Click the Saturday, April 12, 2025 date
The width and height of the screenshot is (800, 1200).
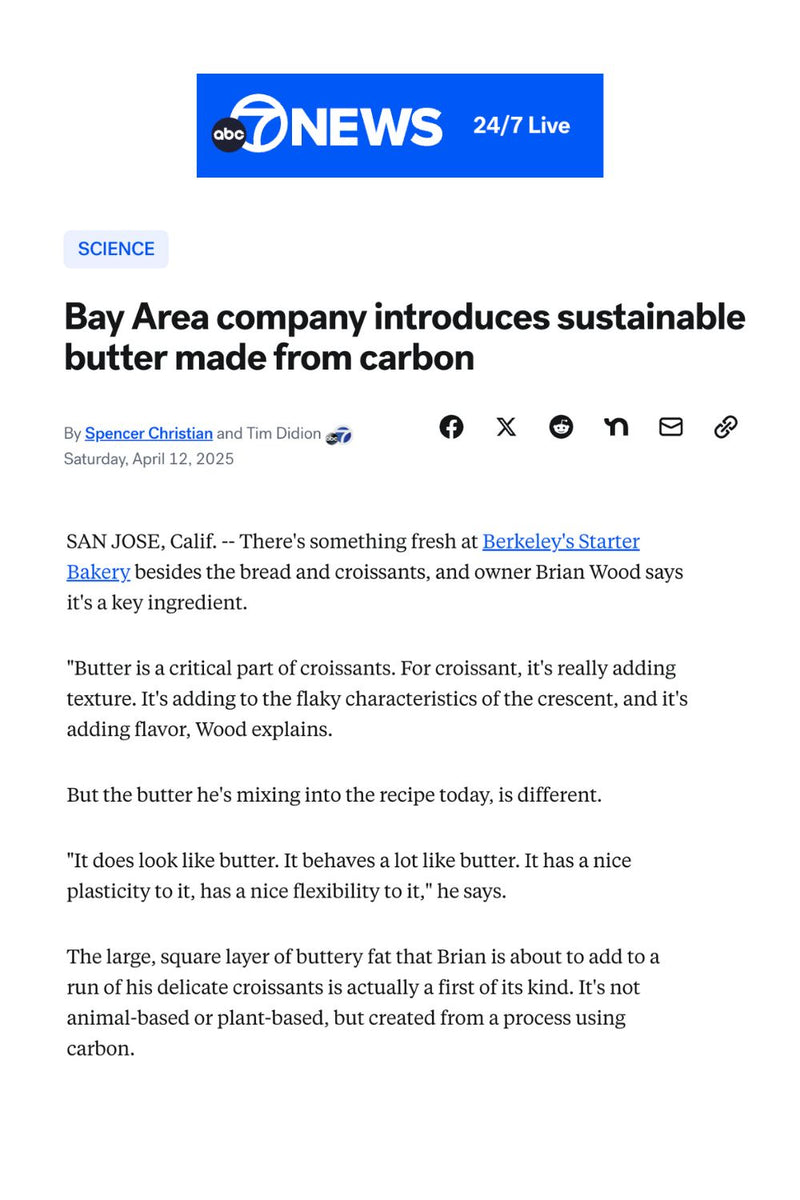pyautogui.click(x=148, y=459)
